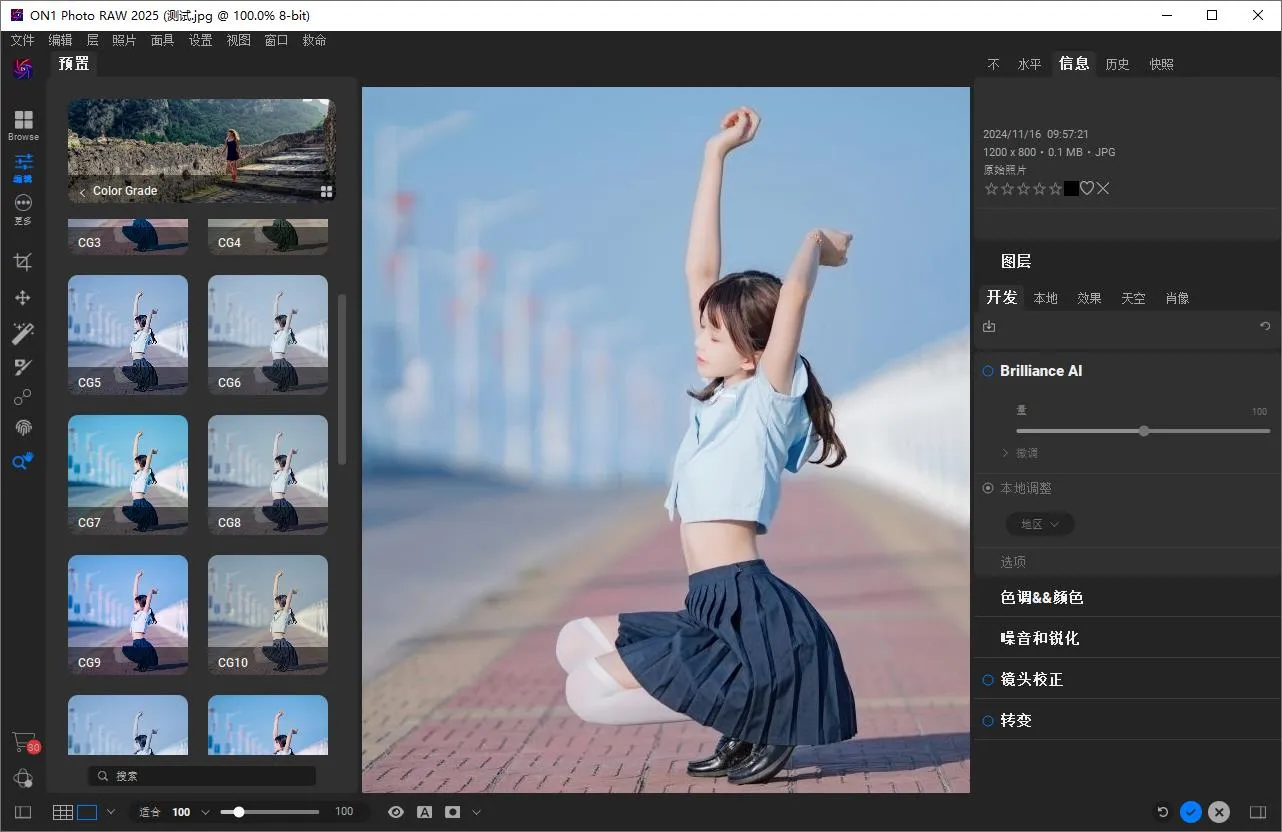This screenshot has width=1282, height=832.
Task: Open the zoom level dropdown beside 100
Action: (206, 812)
